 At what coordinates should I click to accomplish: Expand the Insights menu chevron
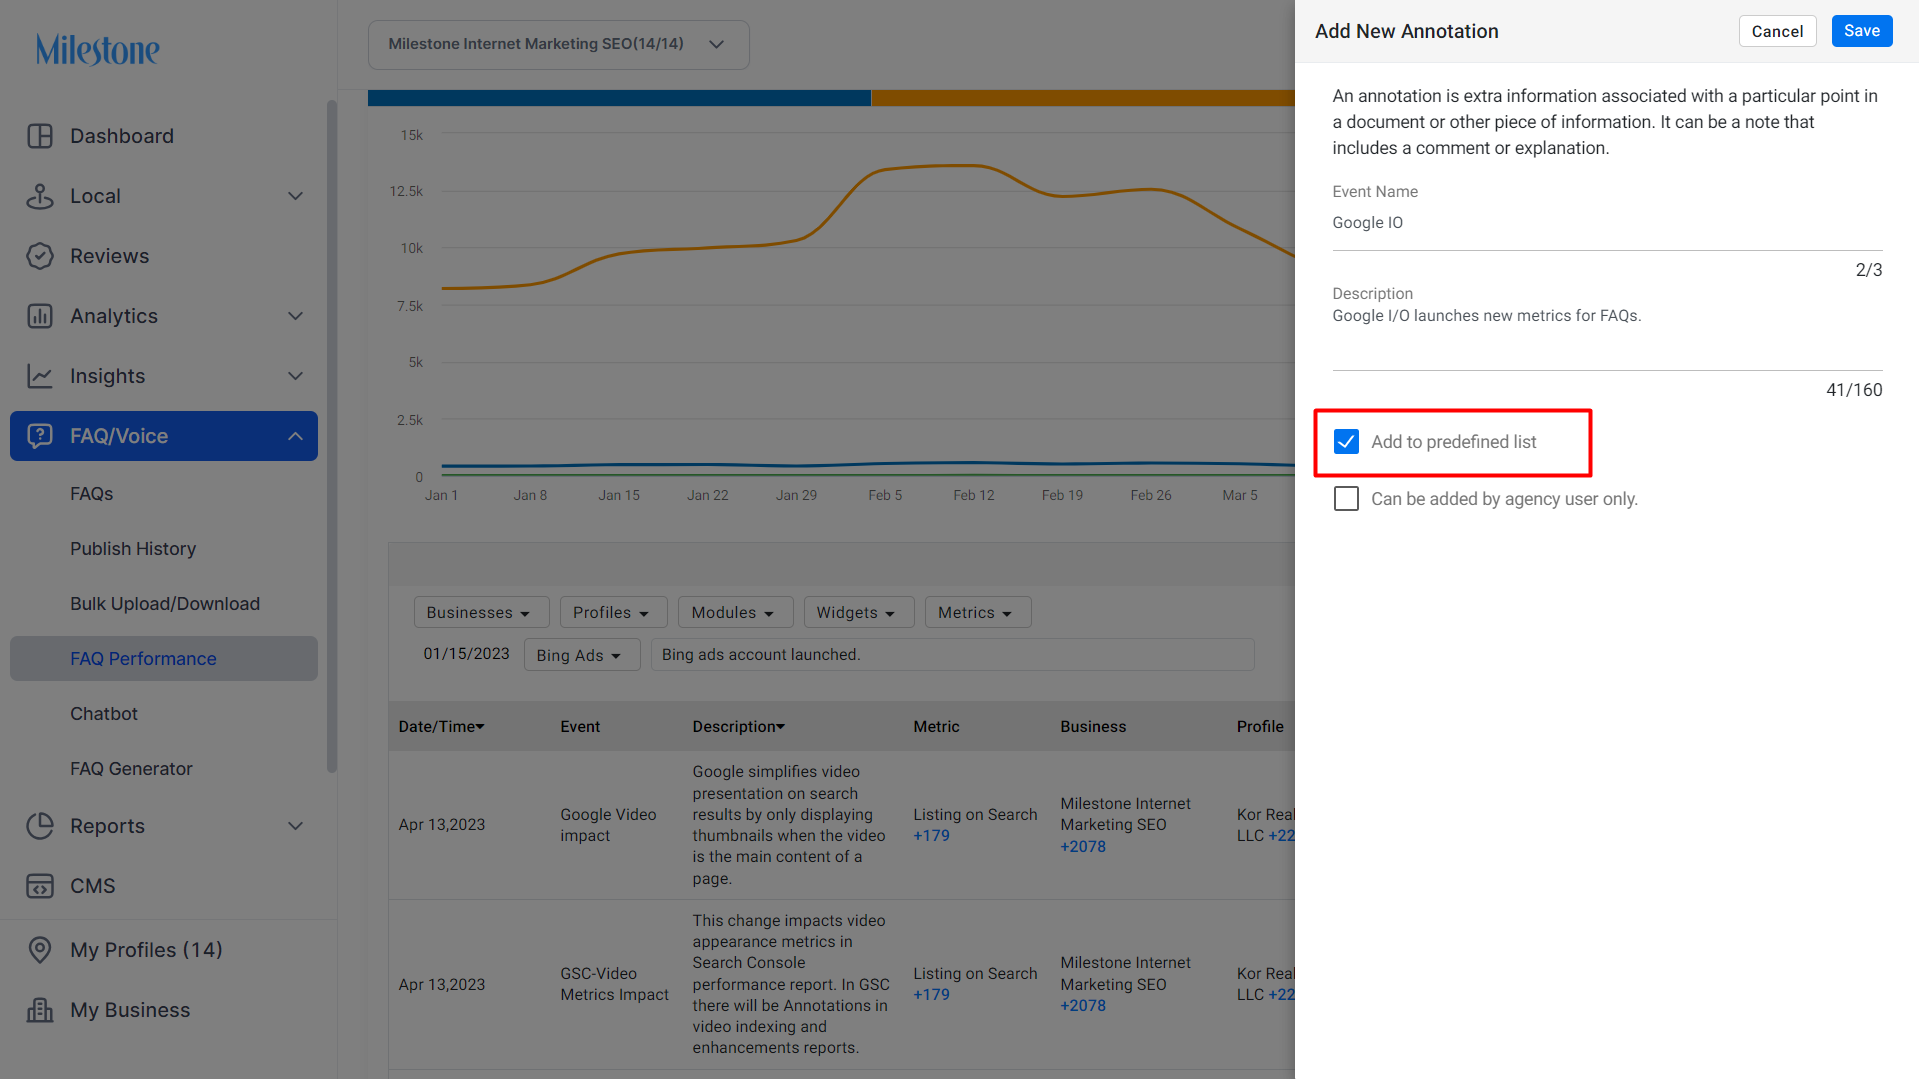tap(295, 376)
